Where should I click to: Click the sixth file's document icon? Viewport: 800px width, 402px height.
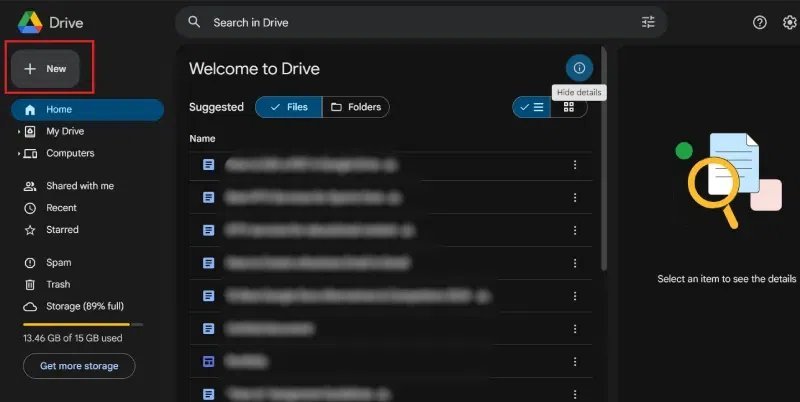tap(209, 329)
